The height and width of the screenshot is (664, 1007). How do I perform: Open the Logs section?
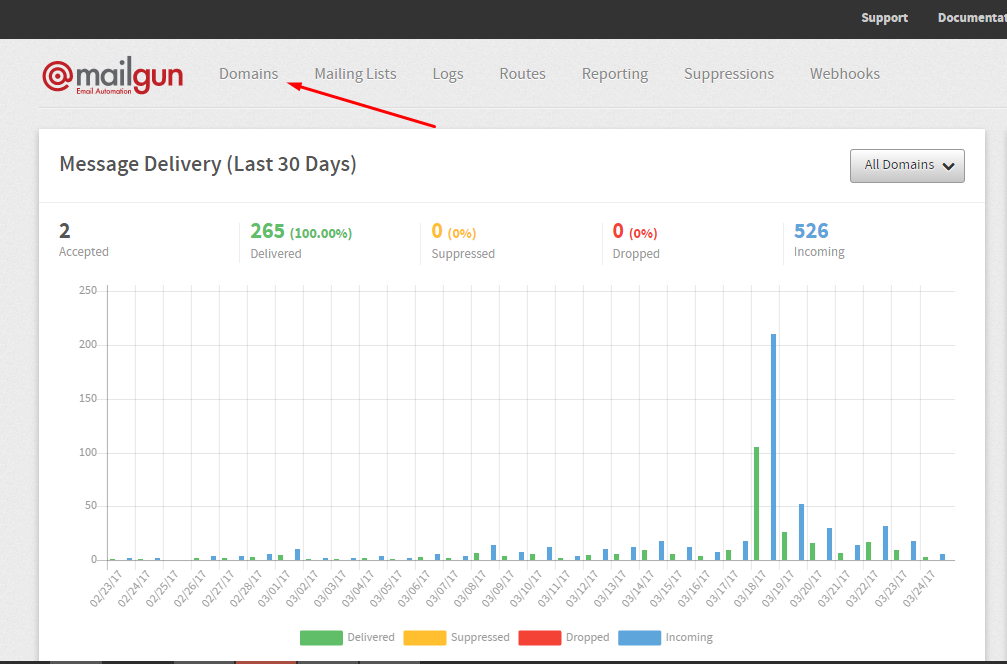(448, 74)
